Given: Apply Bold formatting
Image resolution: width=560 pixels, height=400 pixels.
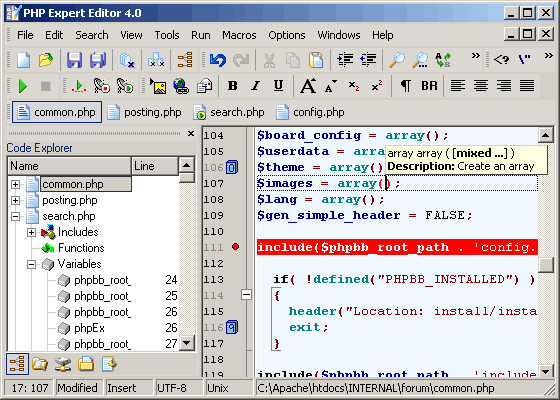Looking at the screenshot, I should coord(233,86).
